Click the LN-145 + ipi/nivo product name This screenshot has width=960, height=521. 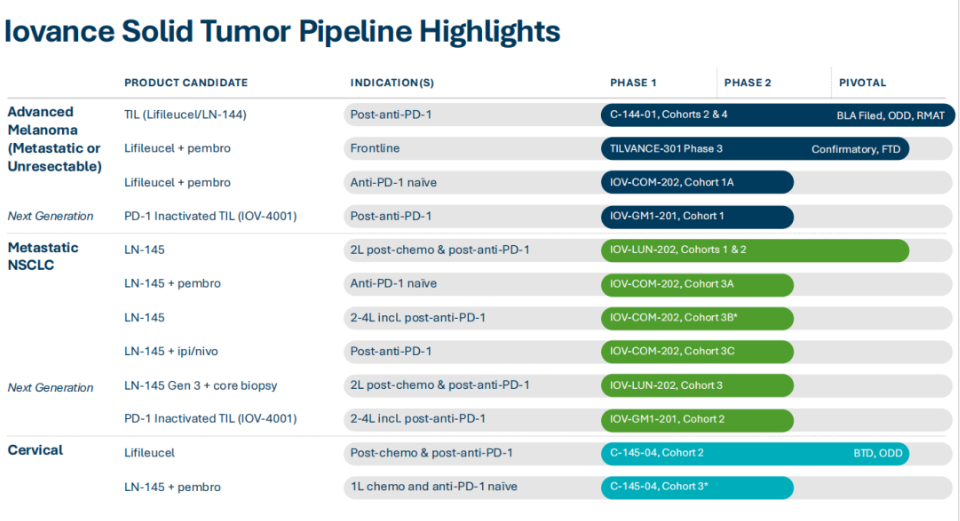coord(166,351)
